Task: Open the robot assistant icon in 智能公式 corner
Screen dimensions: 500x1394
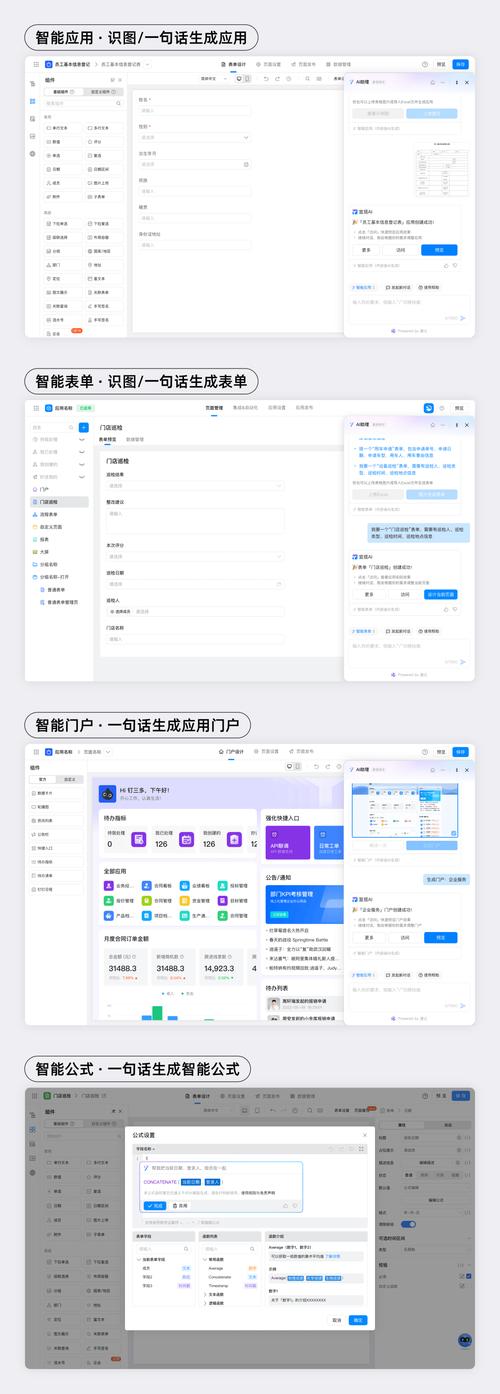Action: 464,1339
